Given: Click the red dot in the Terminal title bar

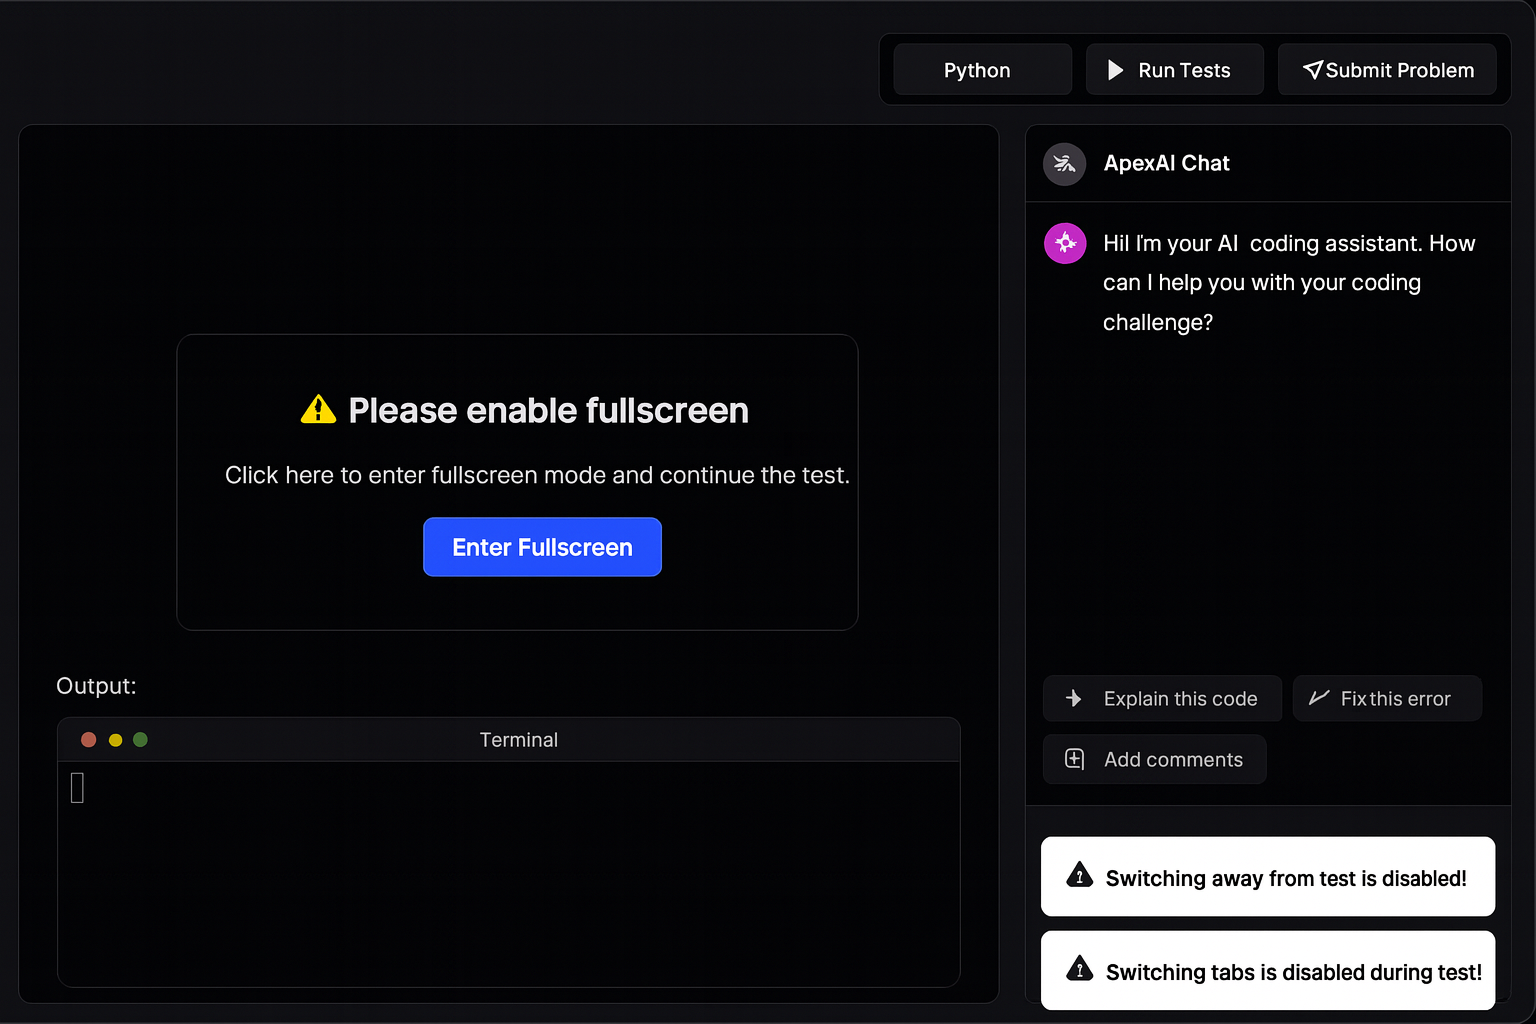Looking at the screenshot, I should coord(89,740).
